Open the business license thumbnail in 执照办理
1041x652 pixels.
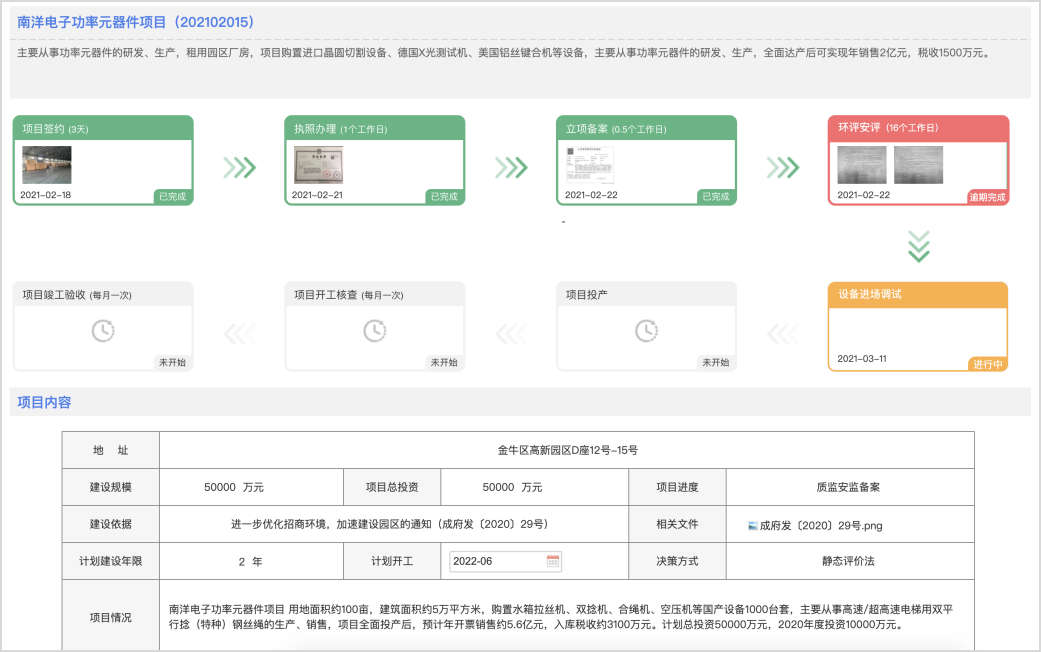(318, 165)
